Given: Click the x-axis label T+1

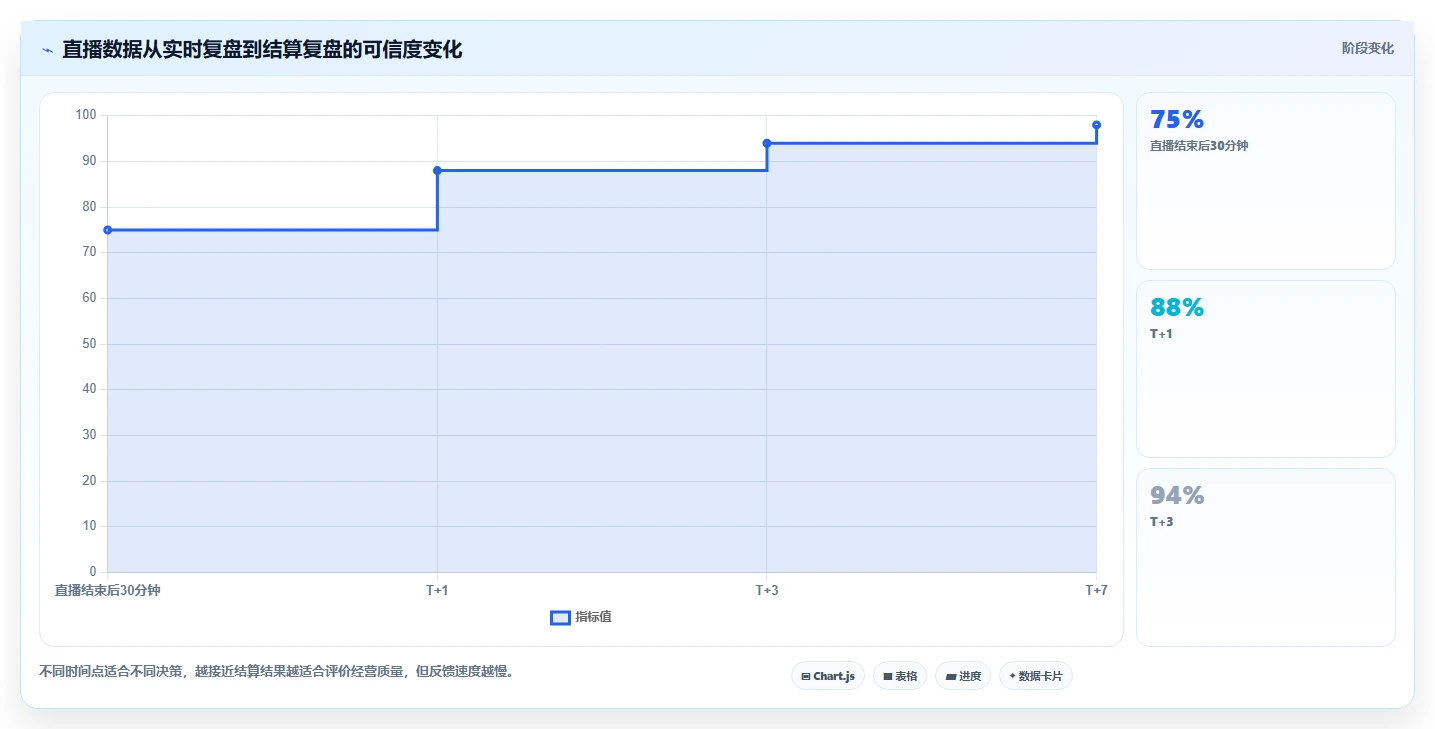Looking at the screenshot, I should coord(437,590).
